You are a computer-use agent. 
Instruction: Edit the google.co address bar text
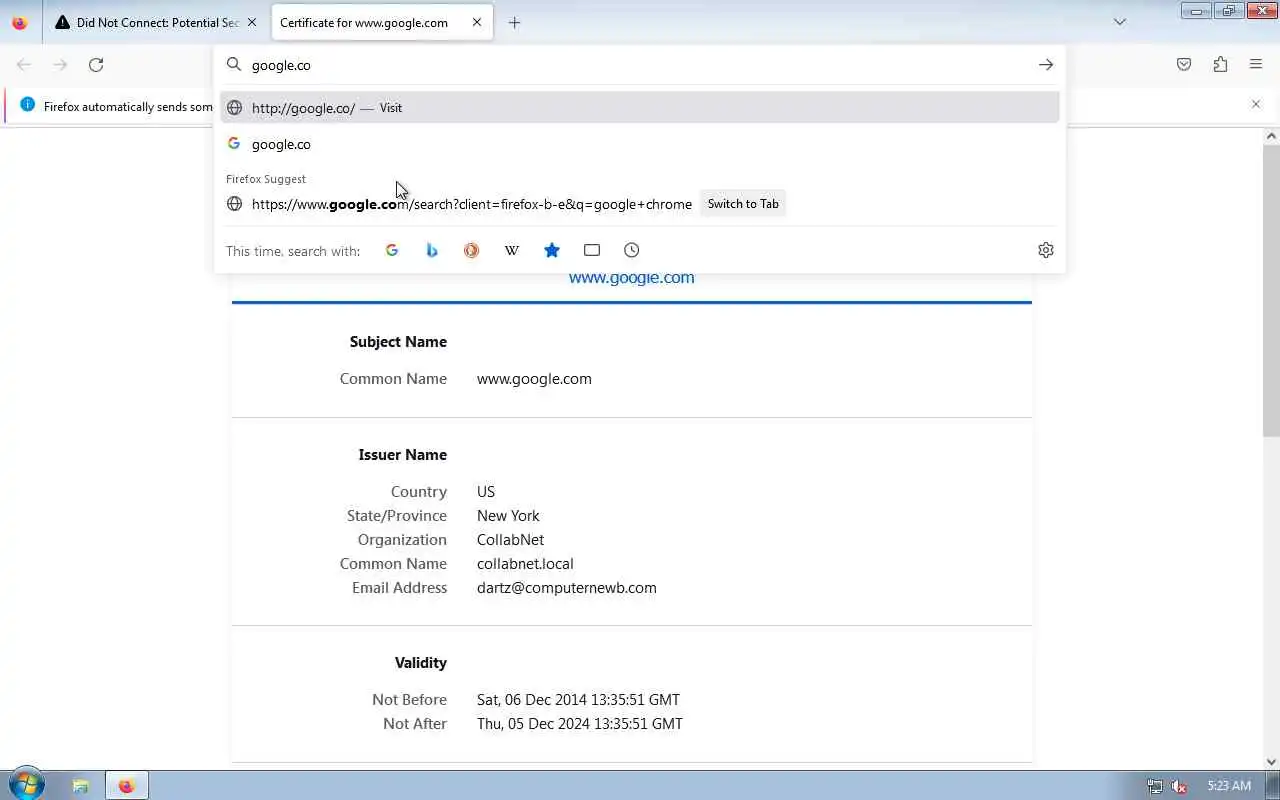(x=640, y=65)
